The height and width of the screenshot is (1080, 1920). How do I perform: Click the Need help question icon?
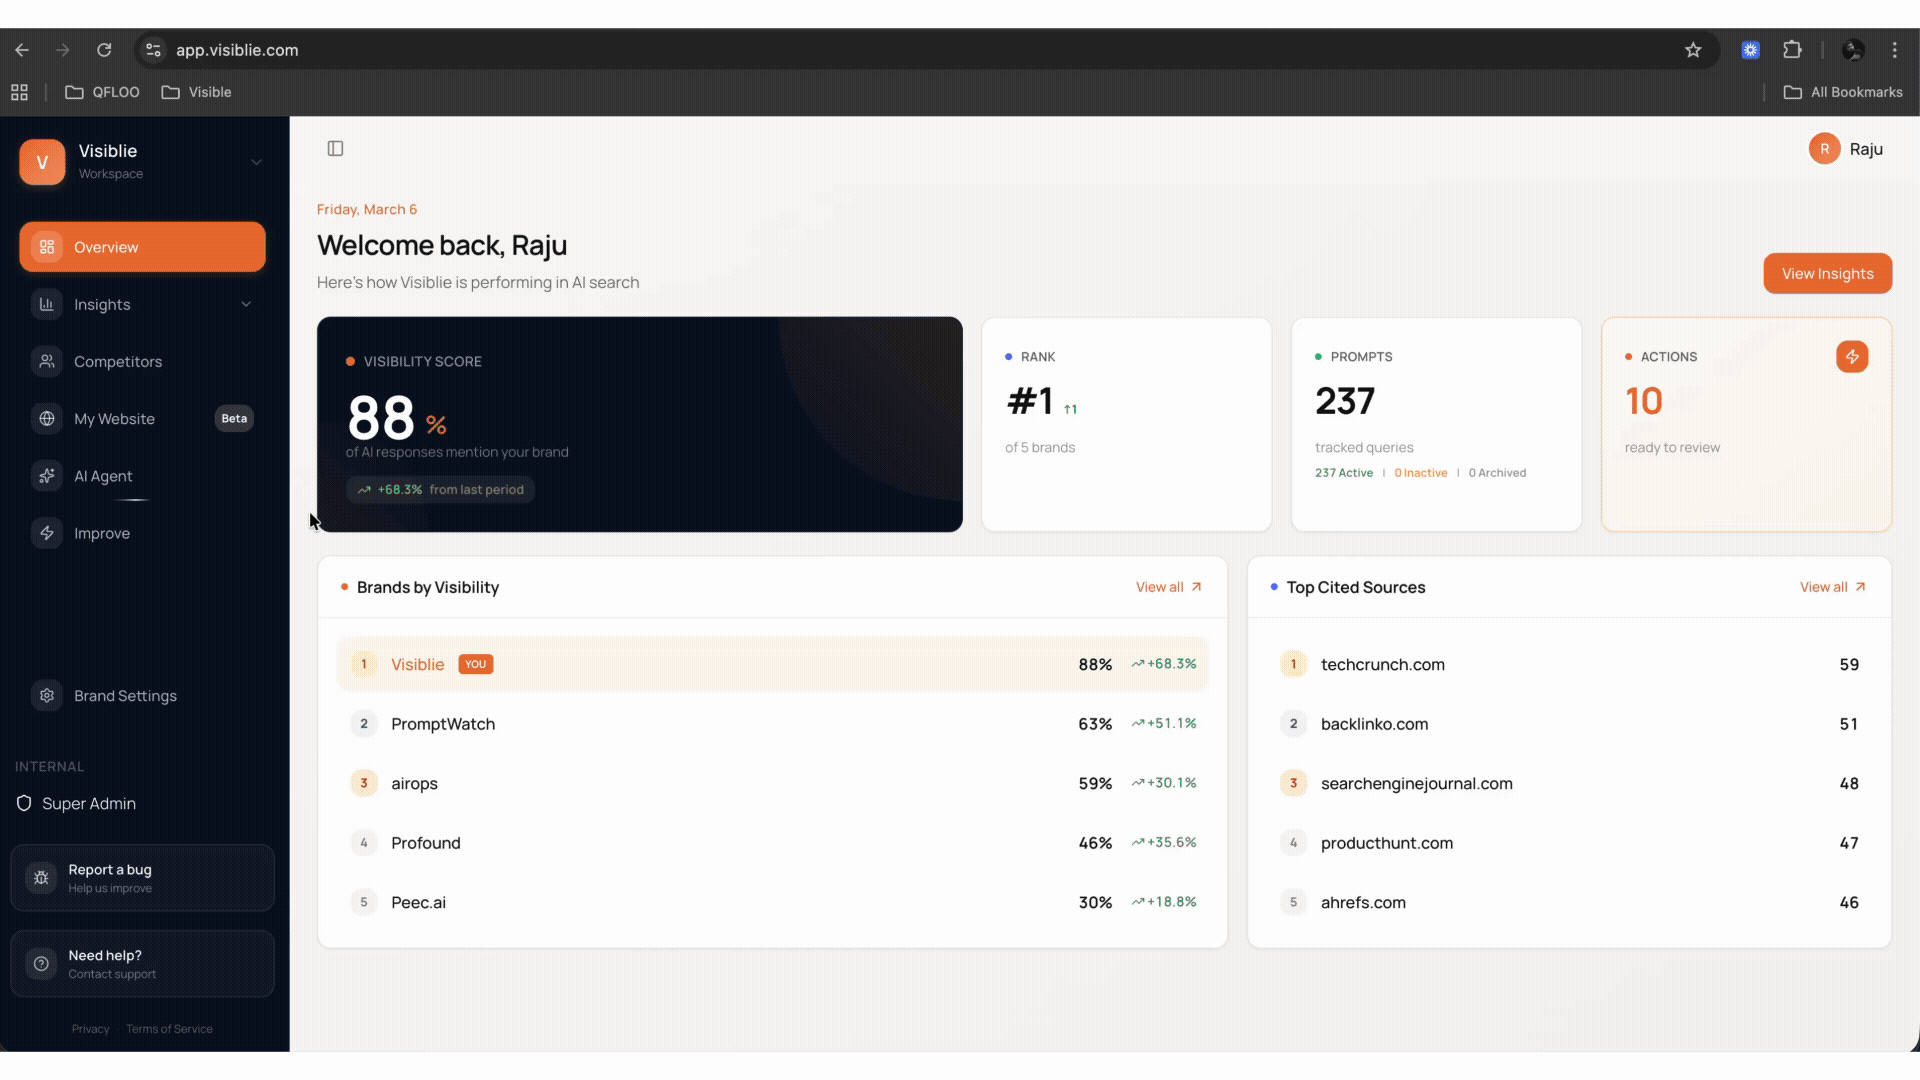[41, 964]
